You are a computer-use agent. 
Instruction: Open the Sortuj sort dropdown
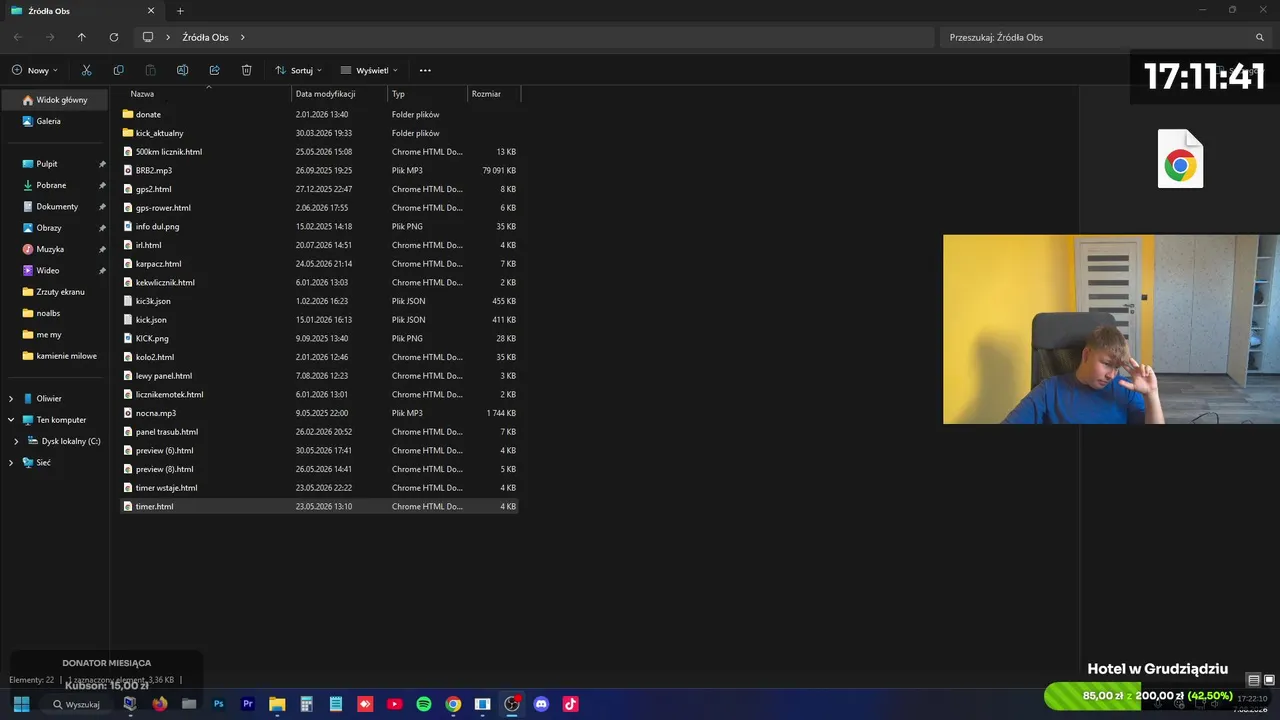point(298,70)
